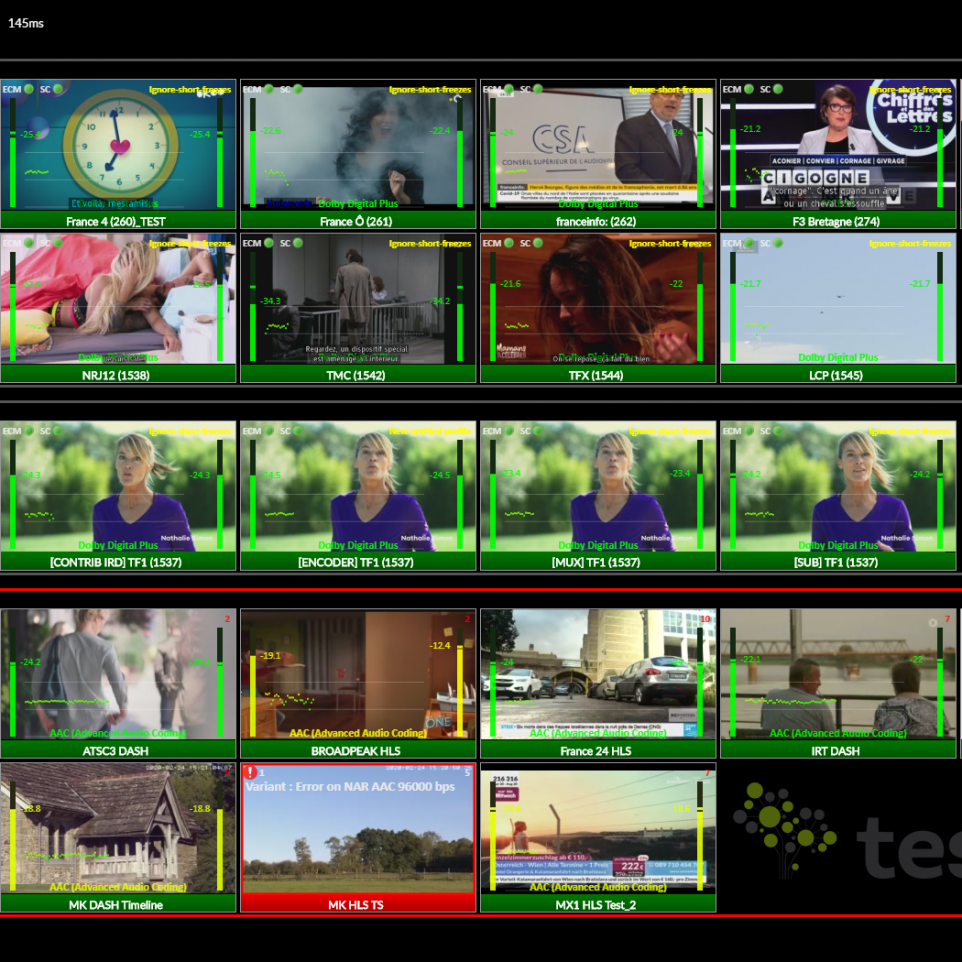
Task: Select the France 4 (260)_TEST title bar
Action: point(119,221)
